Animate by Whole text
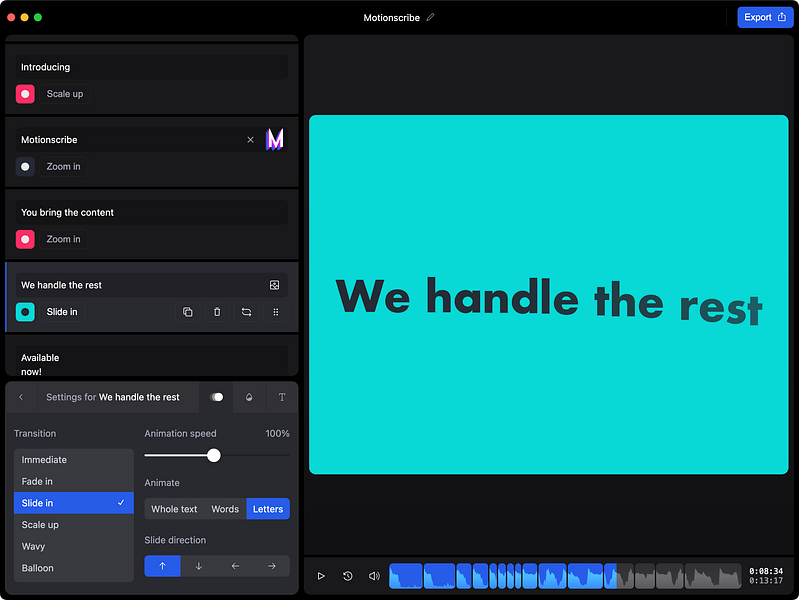The width and height of the screenshot is (799, 600). pyautogui.click(x=174, y=509)
